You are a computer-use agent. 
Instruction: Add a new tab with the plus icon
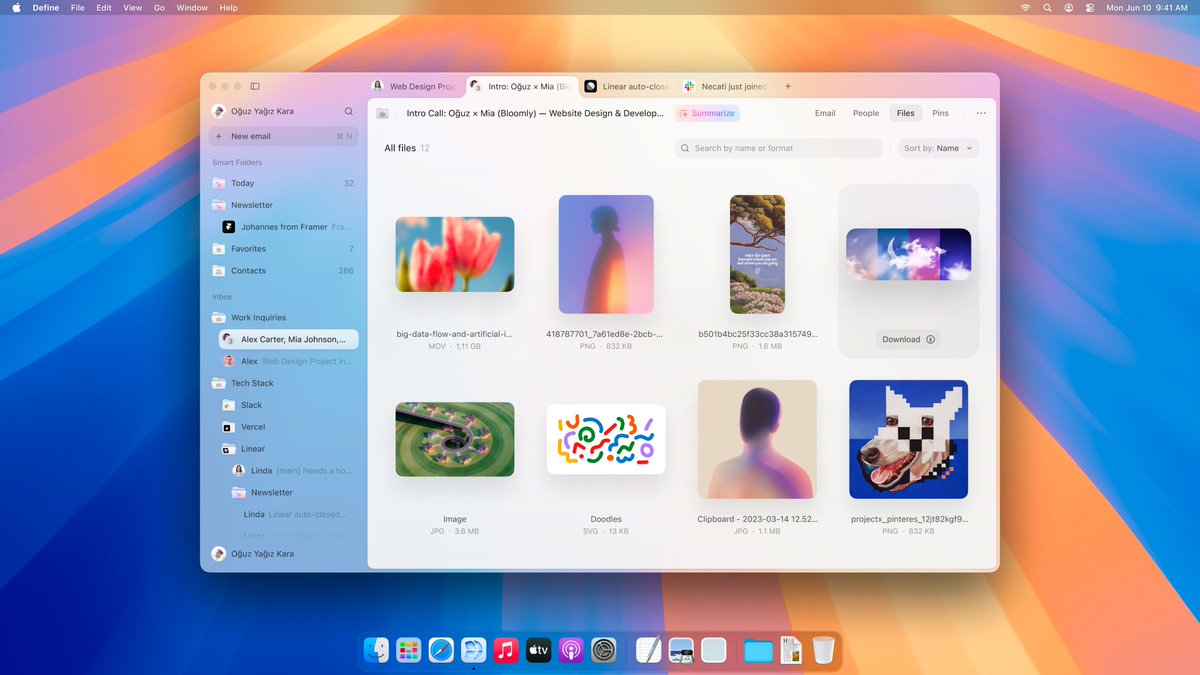pyautogui.click(x=788, y=87)
